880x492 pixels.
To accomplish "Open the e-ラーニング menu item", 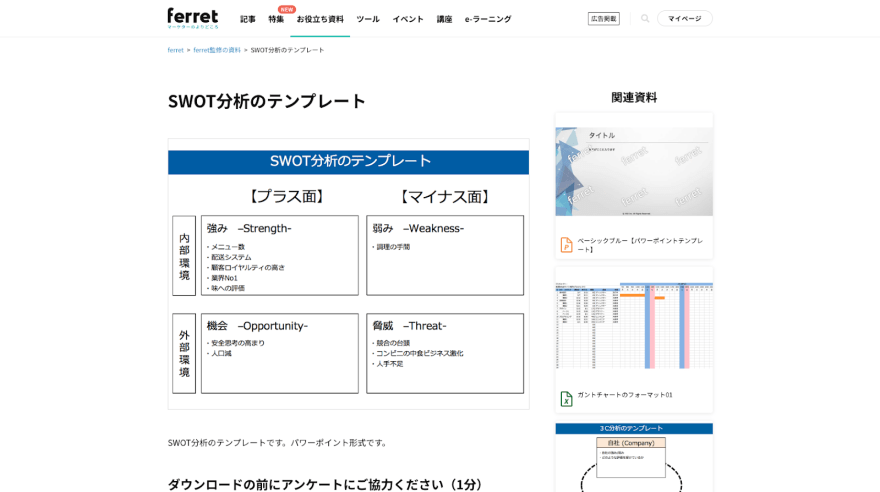I will click(x=488, y=19).
